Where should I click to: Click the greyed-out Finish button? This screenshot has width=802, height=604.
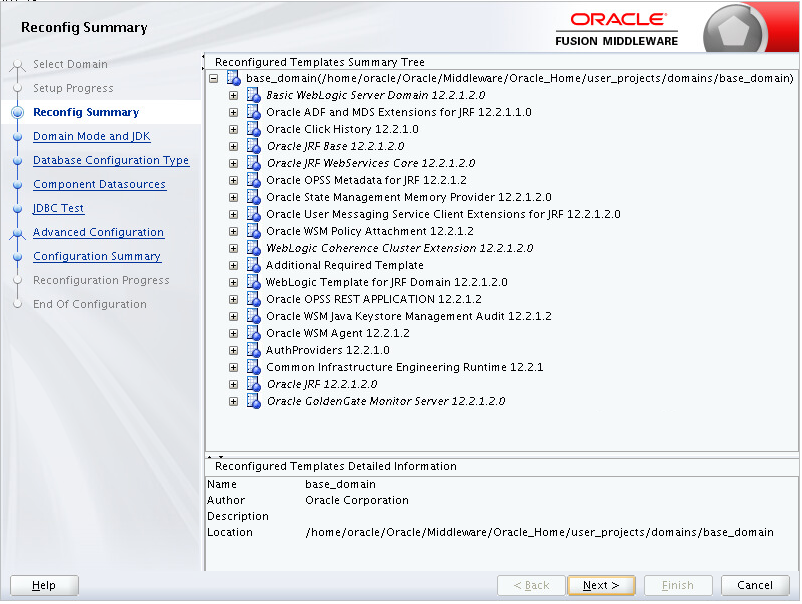pyautogui.click(x=678, y=585)
